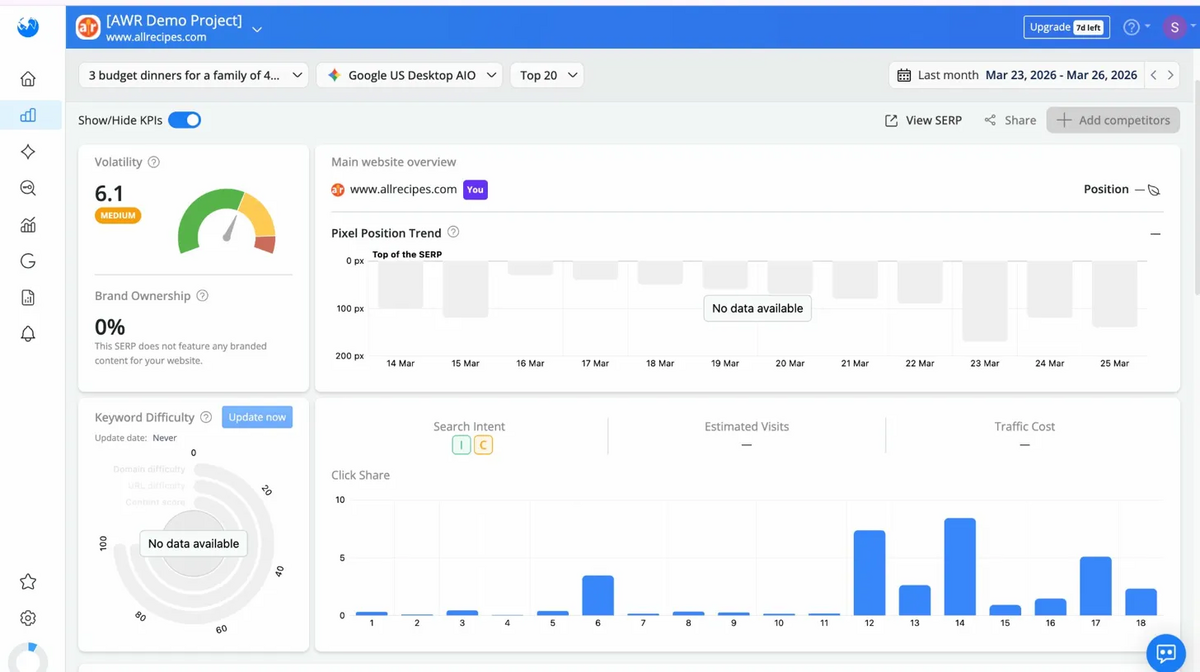The image size is (1200, 672).
Task: Click the Commercial intent C badge
Action: click(483, 445)
